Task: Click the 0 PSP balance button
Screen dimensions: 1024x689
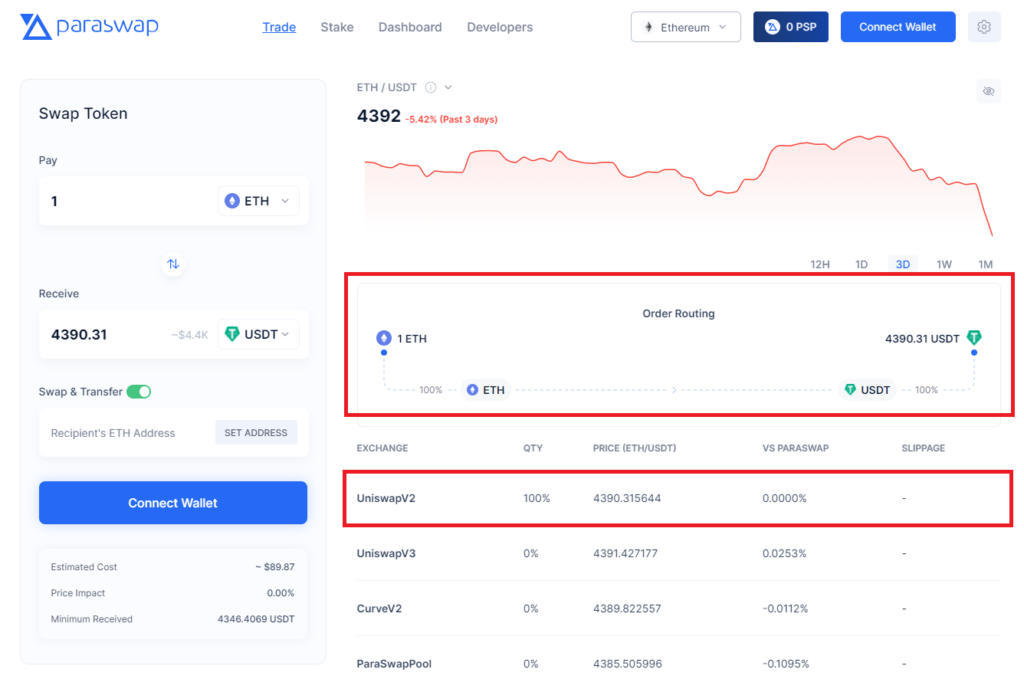Action: point(791,27)
